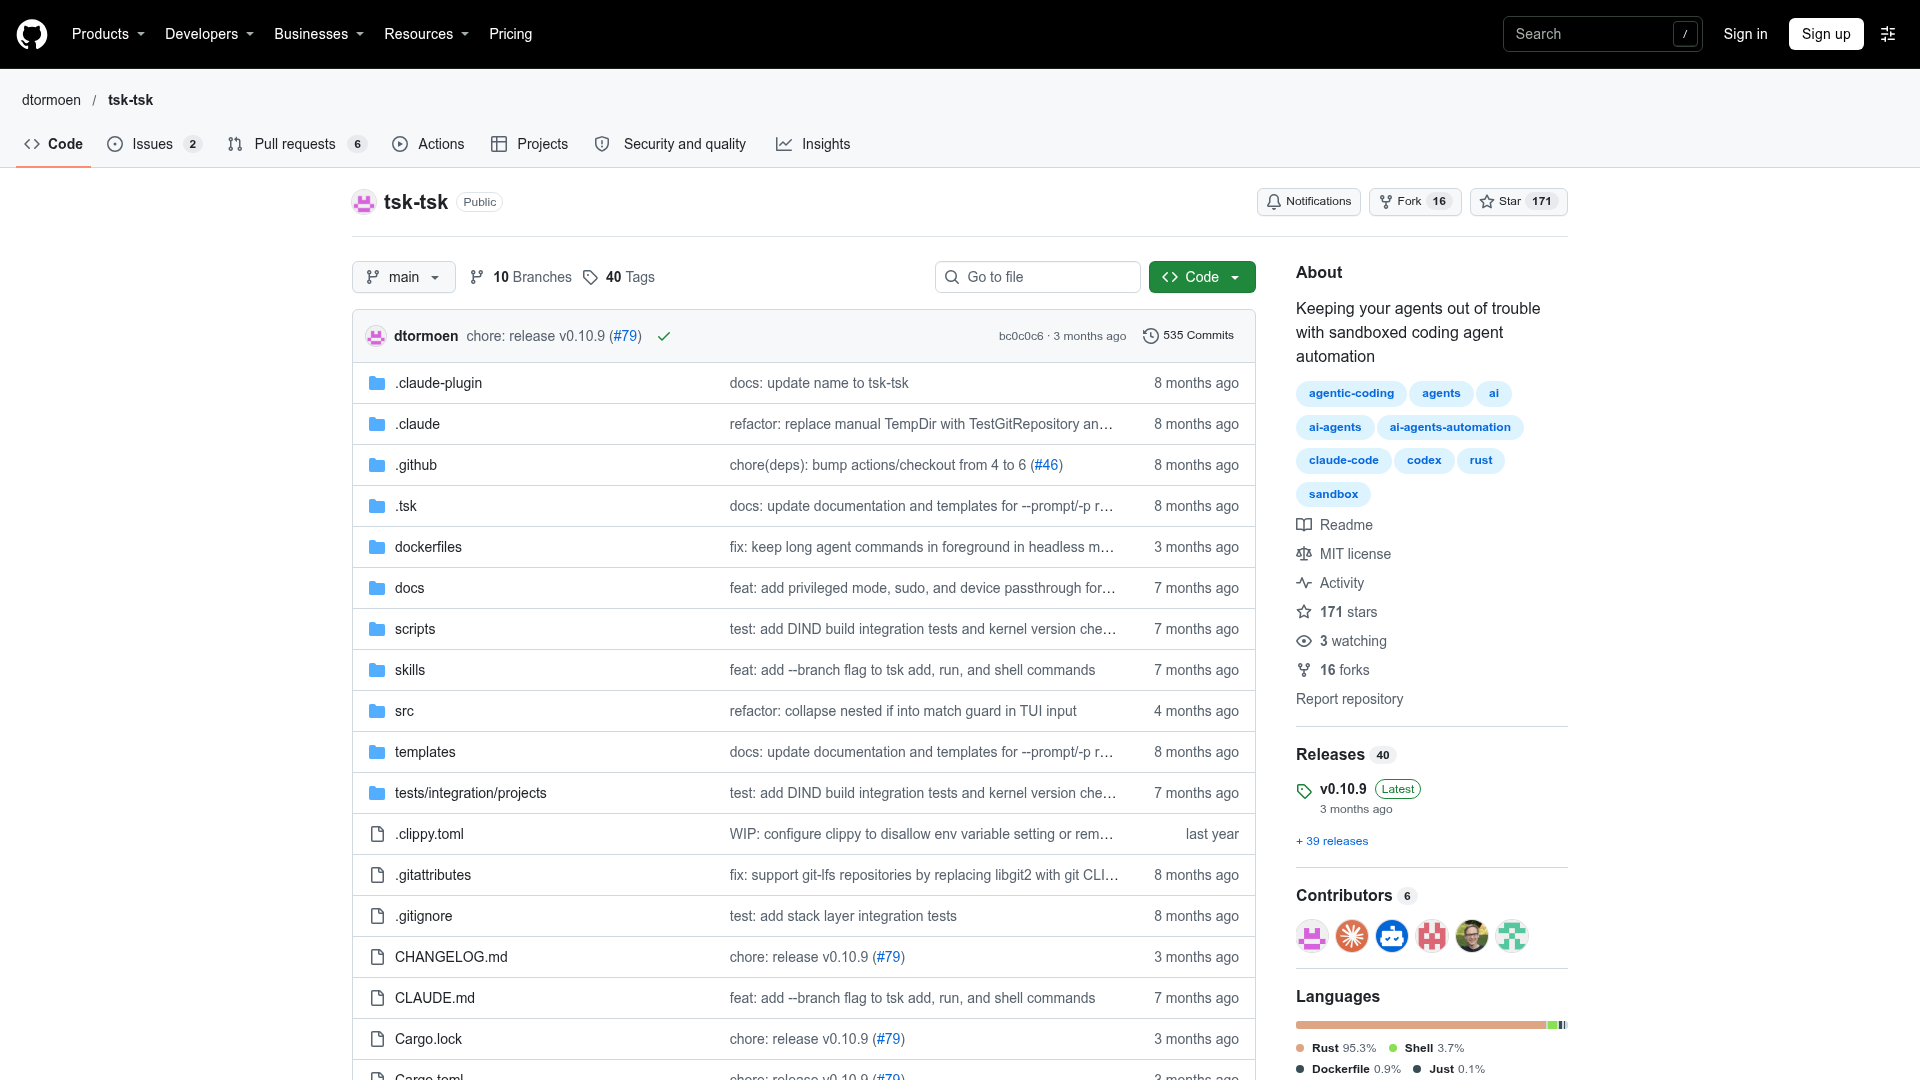Open the Actions tab

click(x=428, y=144)
